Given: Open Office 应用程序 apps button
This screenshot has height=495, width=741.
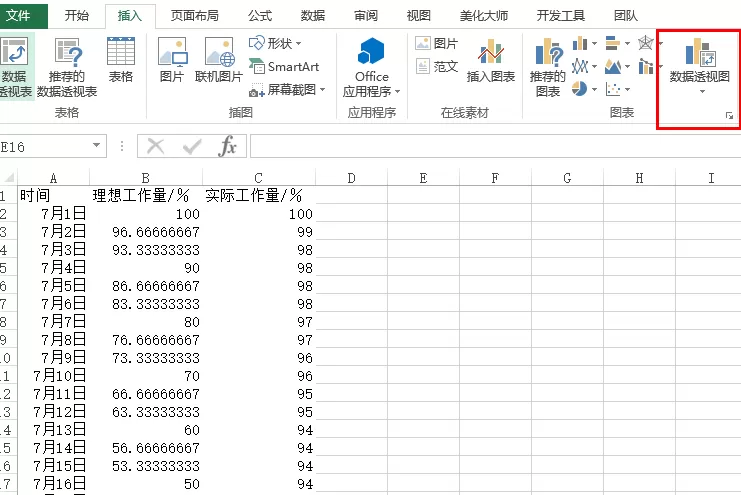Looking at the screenshot, I should click(x=371, y=66).
